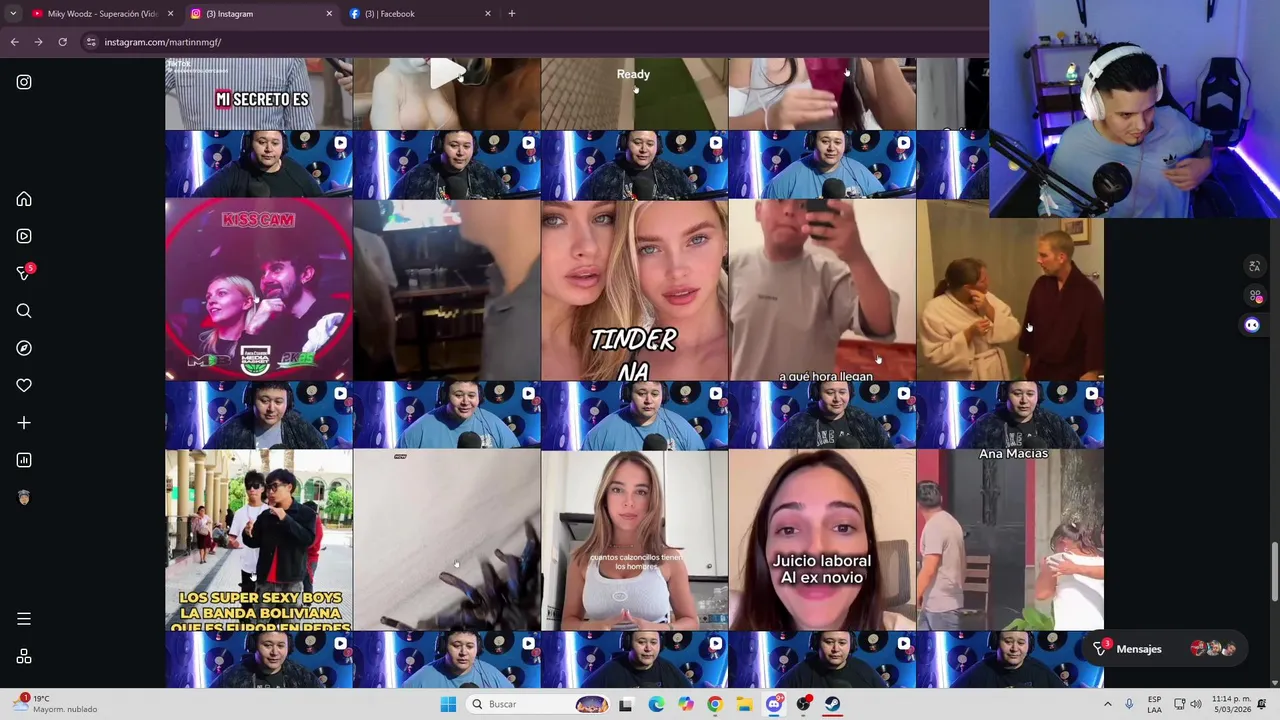1280x720 pixels.
Task: Open a new browser tab
Action: point(511,13)
